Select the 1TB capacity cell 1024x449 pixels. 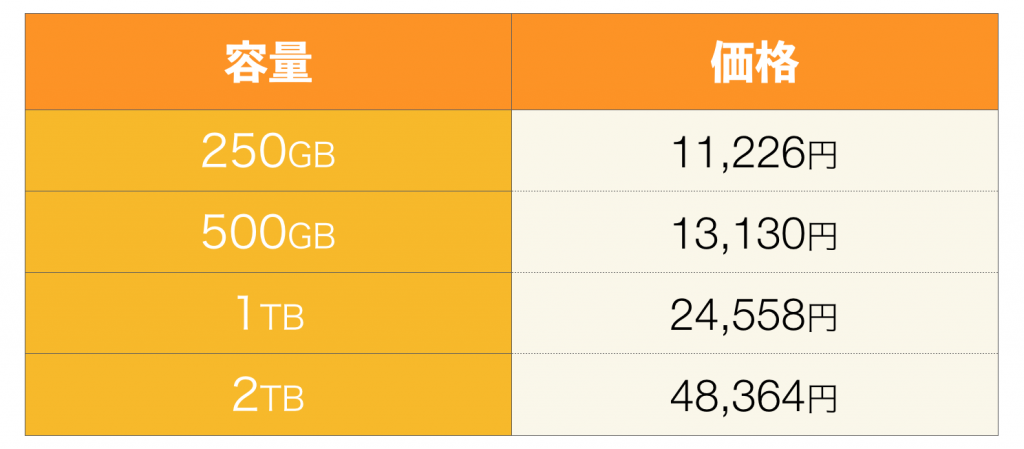click(268, 313)
